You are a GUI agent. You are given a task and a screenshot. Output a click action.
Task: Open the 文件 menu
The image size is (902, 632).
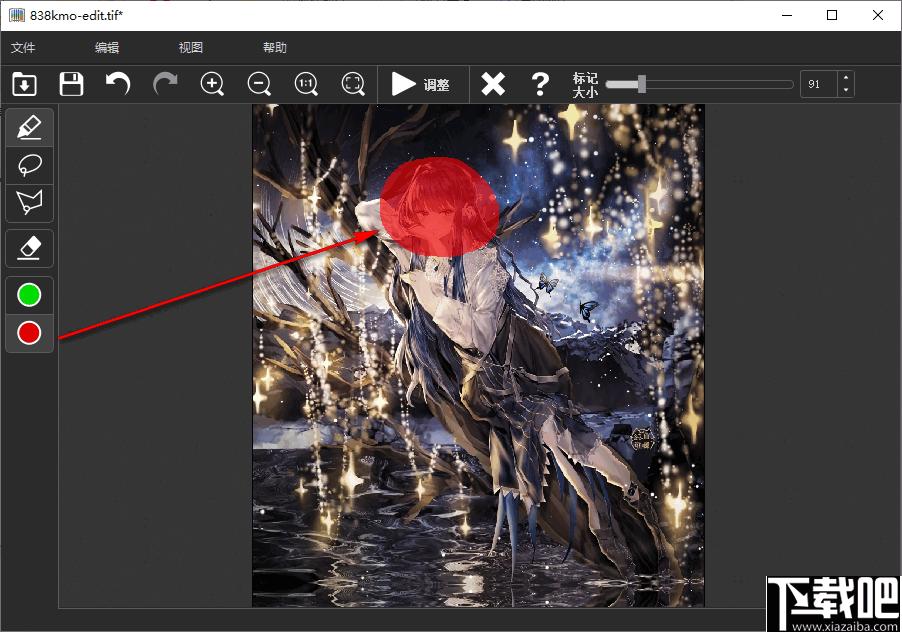[23, 48]
